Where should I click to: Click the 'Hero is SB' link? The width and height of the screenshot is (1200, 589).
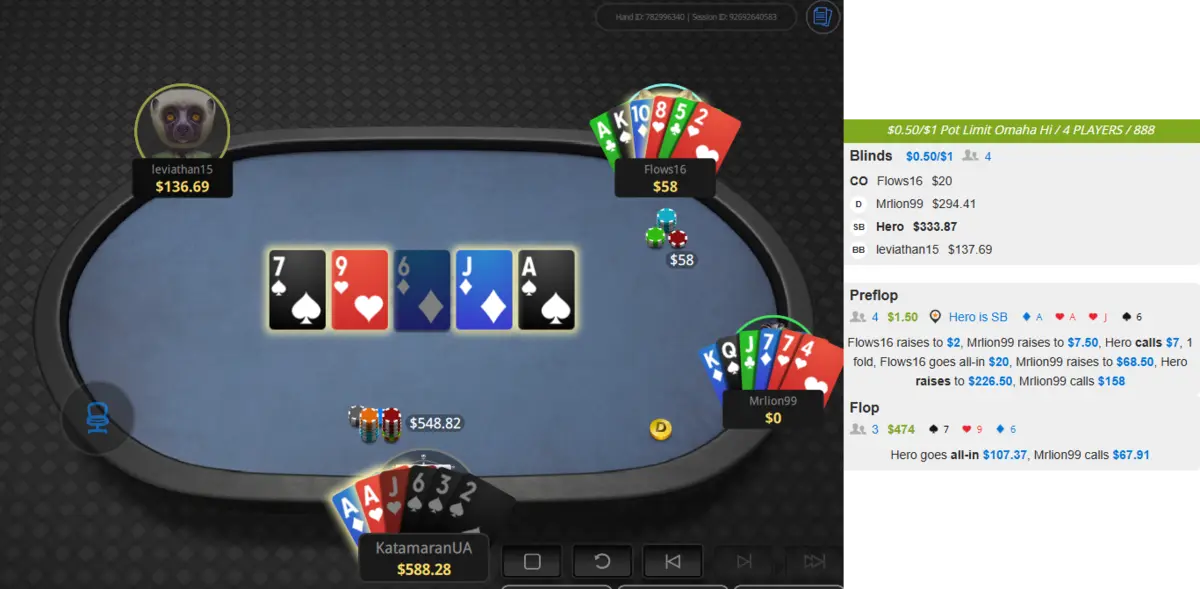(978, 317)
